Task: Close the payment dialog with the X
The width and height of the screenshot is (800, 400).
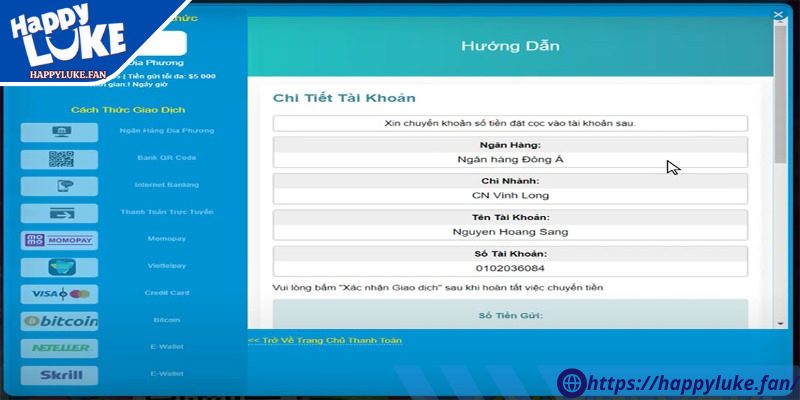Action: (779, 14)
